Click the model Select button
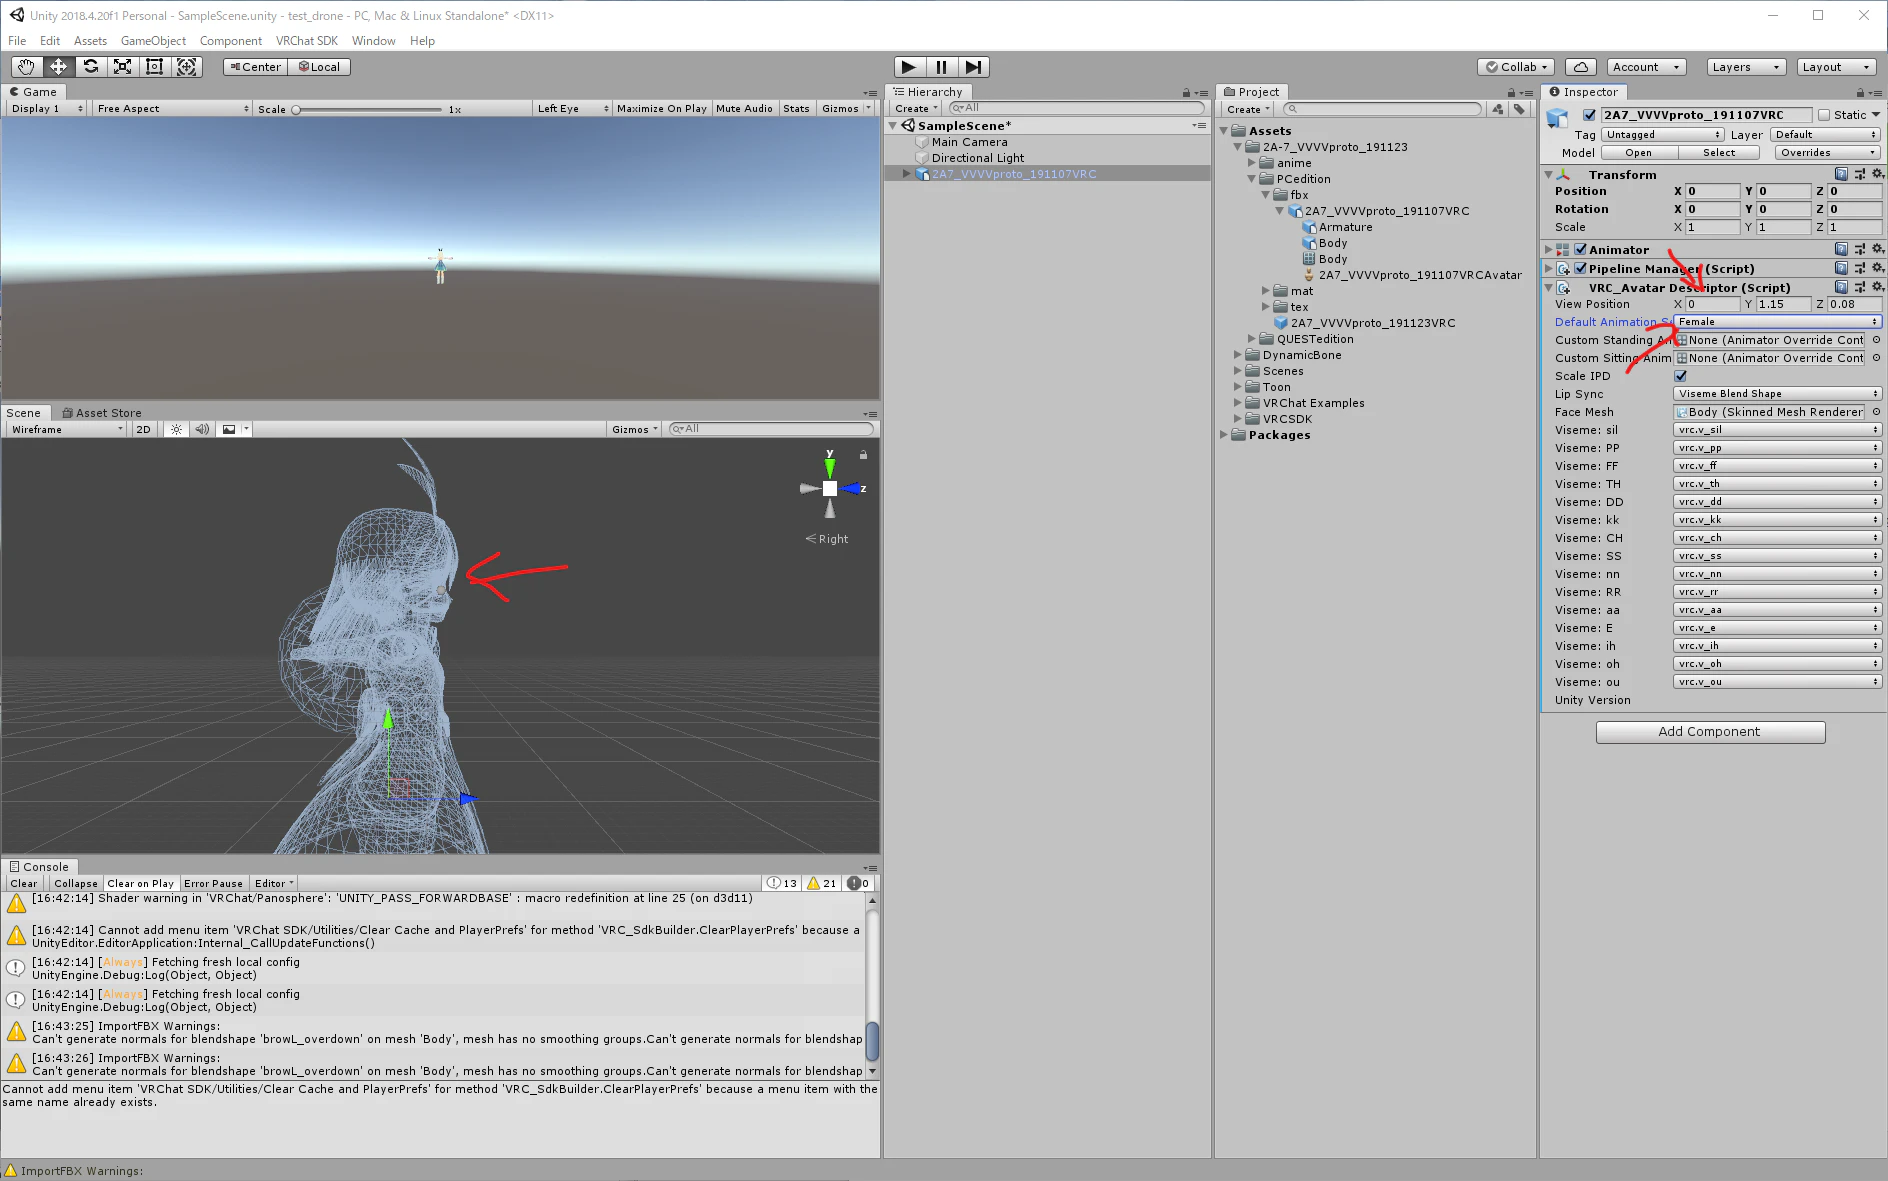The width and height of the screenshot is (1888, 1181). click(x=1719, y=153)
